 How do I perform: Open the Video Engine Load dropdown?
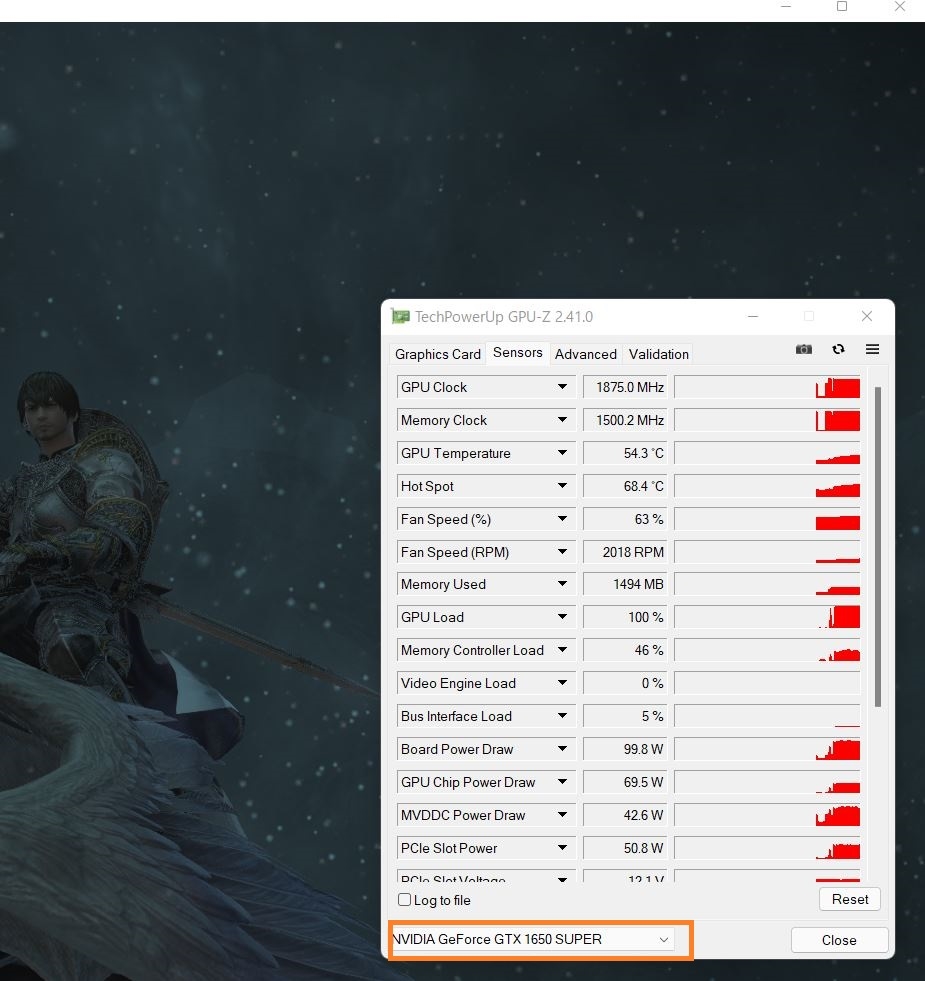[x=562, y=683]
